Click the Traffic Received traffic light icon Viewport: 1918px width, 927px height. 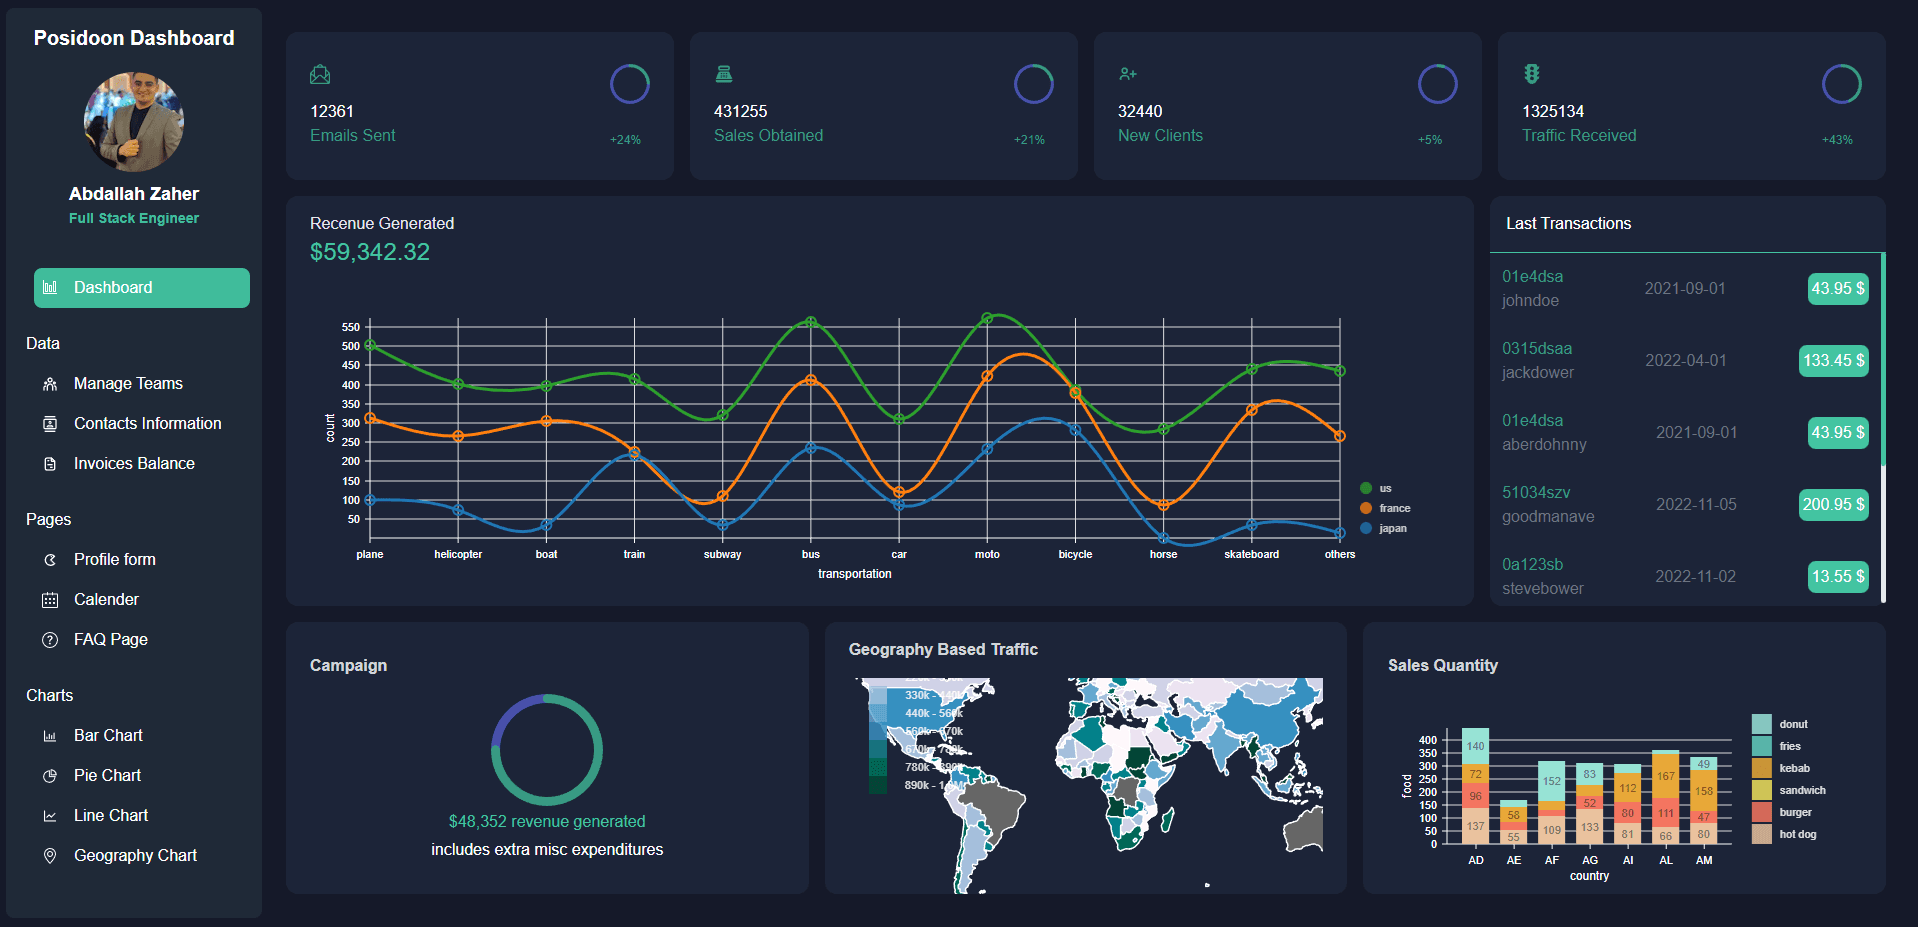[1531, 74]
